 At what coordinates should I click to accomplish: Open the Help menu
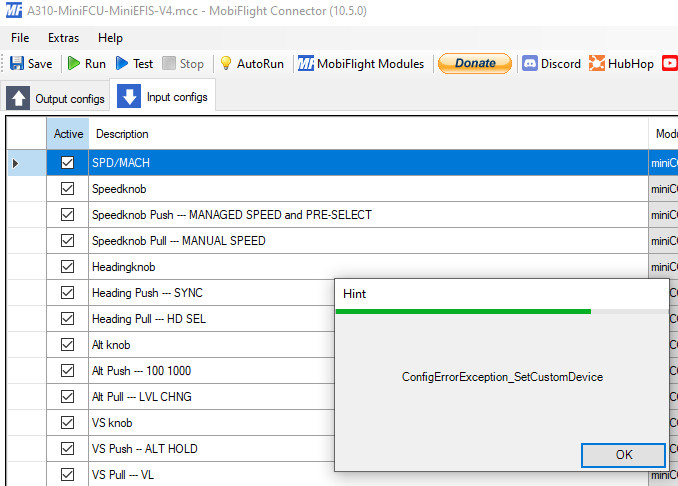point(110,37)
